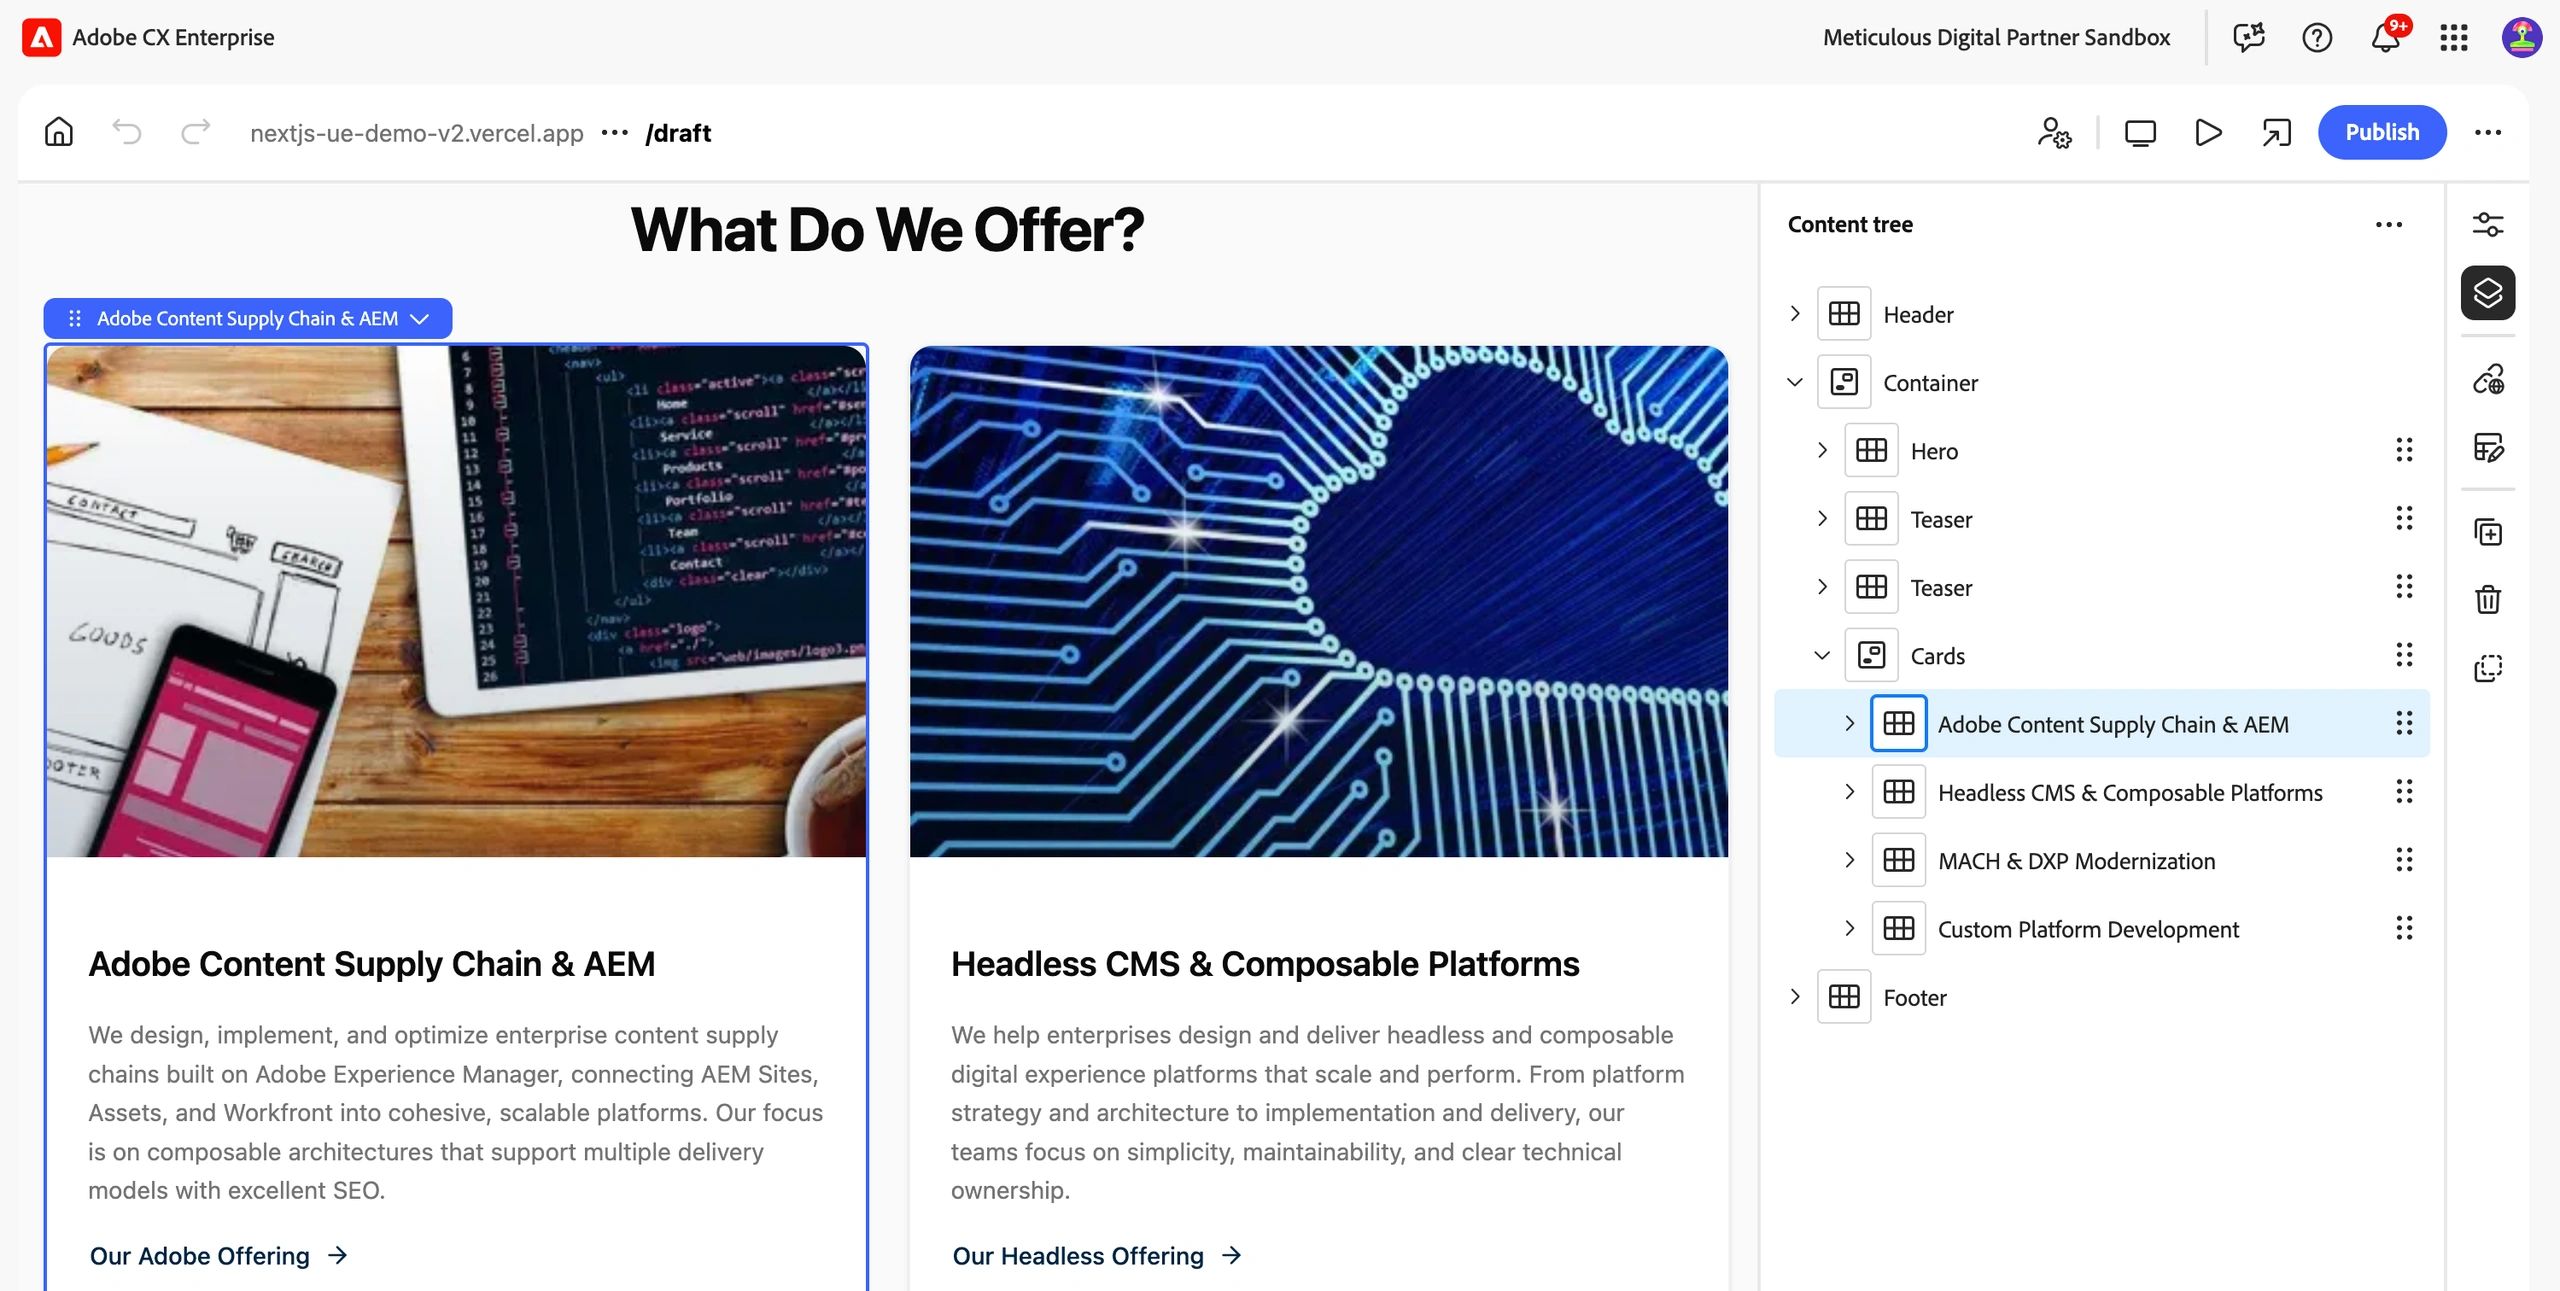Open the Adobe Content Supply Chain component dropdown
The width and height of the screenshot is (2560, 1291).
click(420, 318)
